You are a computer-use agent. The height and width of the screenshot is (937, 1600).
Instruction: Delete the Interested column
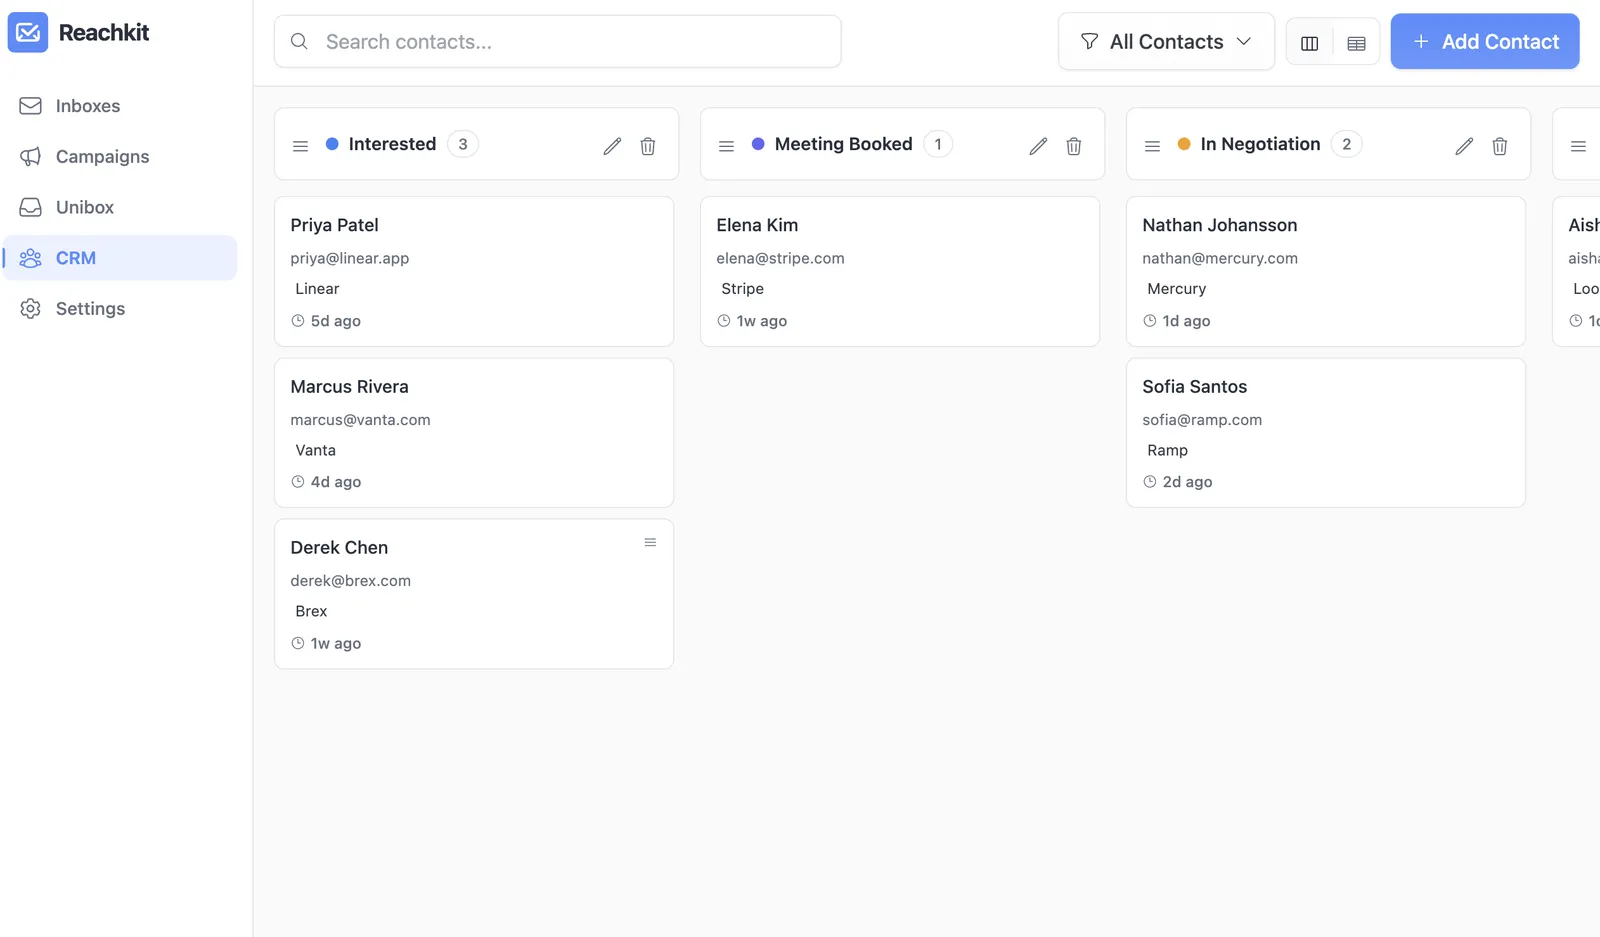pos(648,146)
